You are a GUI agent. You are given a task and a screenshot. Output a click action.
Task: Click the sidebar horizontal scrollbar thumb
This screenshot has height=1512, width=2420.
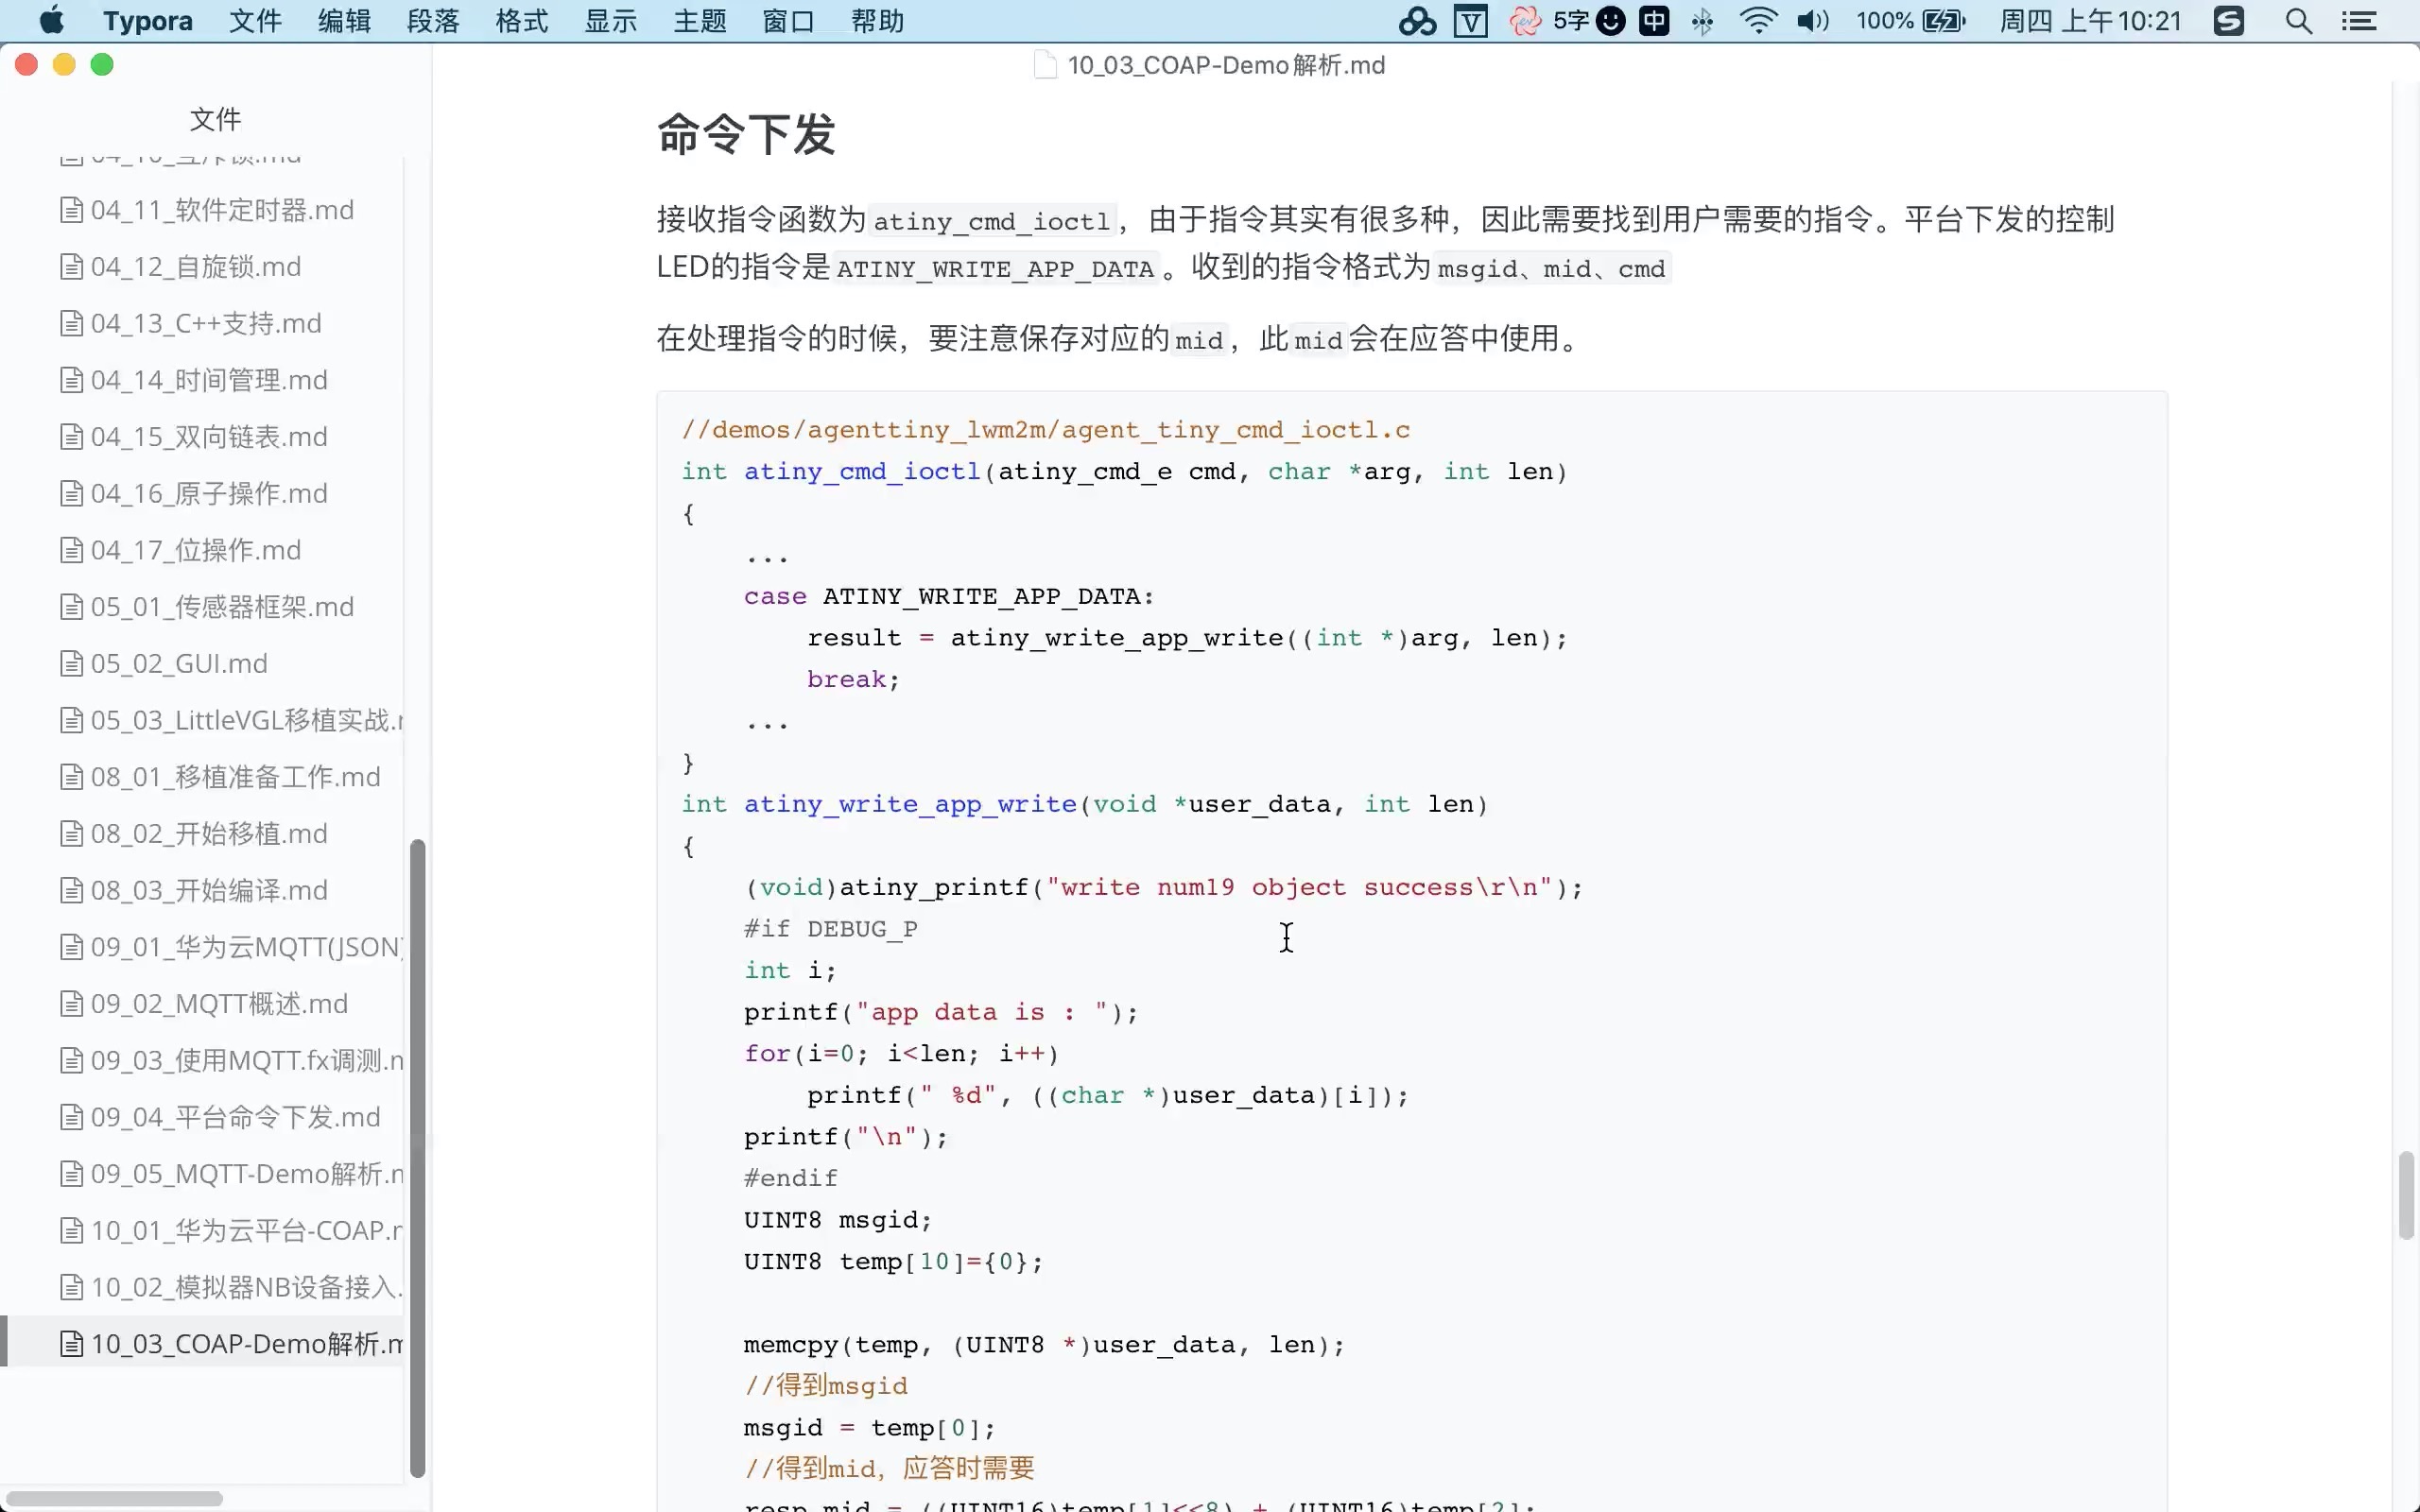pyautogui.click(x=115, y=1498)
